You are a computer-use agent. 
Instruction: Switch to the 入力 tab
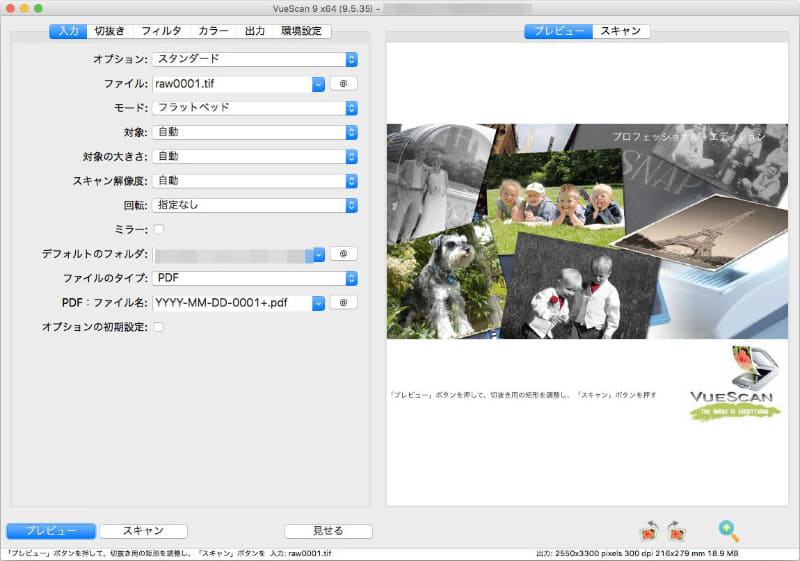[68, 31]
